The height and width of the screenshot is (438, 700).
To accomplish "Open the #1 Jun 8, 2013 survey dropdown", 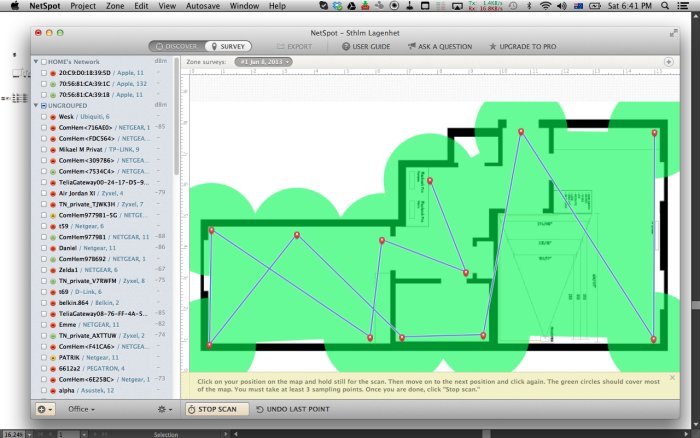I will pos(263,62).
